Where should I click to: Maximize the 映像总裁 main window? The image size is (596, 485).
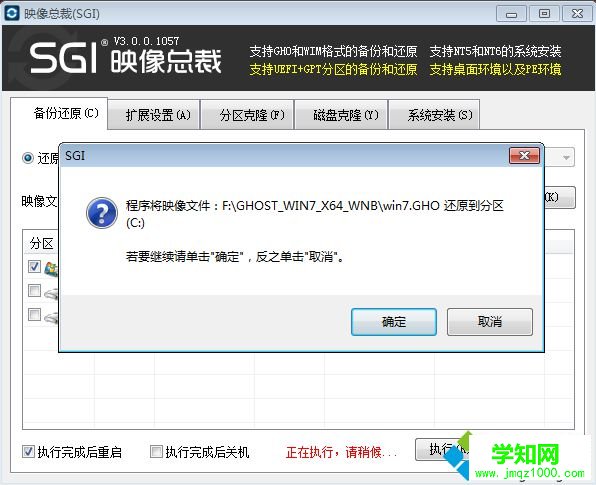(544, 14)
